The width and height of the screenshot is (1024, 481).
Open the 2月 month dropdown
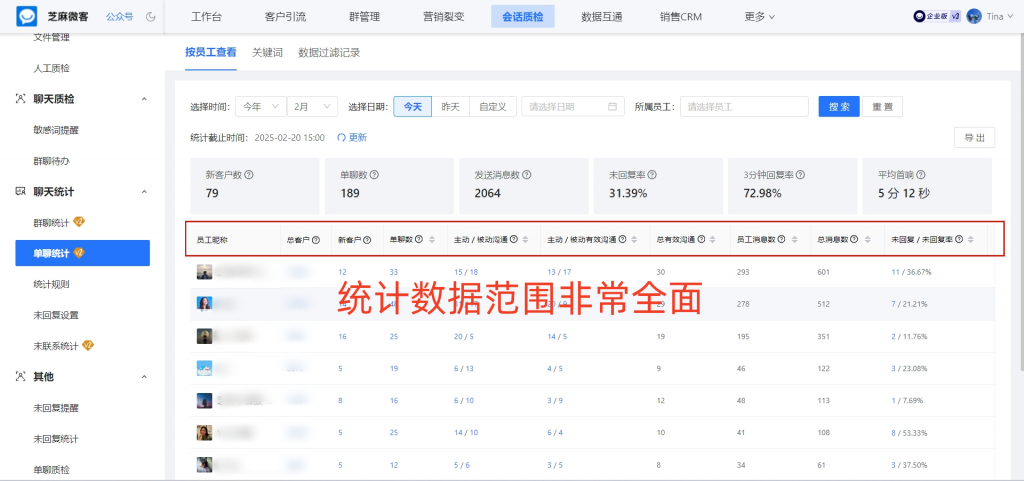click(x=312, y=107)
